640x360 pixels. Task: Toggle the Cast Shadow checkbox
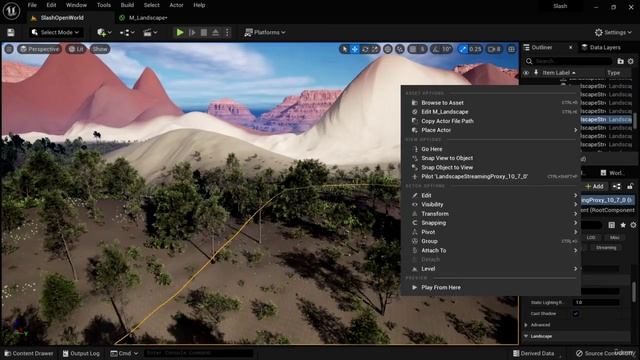pos(576,314)
